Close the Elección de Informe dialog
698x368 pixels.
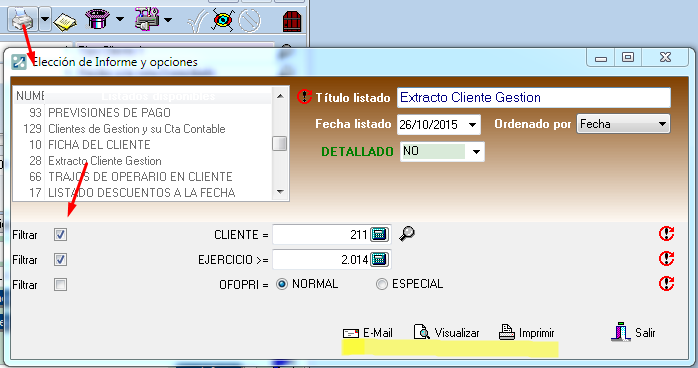665,58
